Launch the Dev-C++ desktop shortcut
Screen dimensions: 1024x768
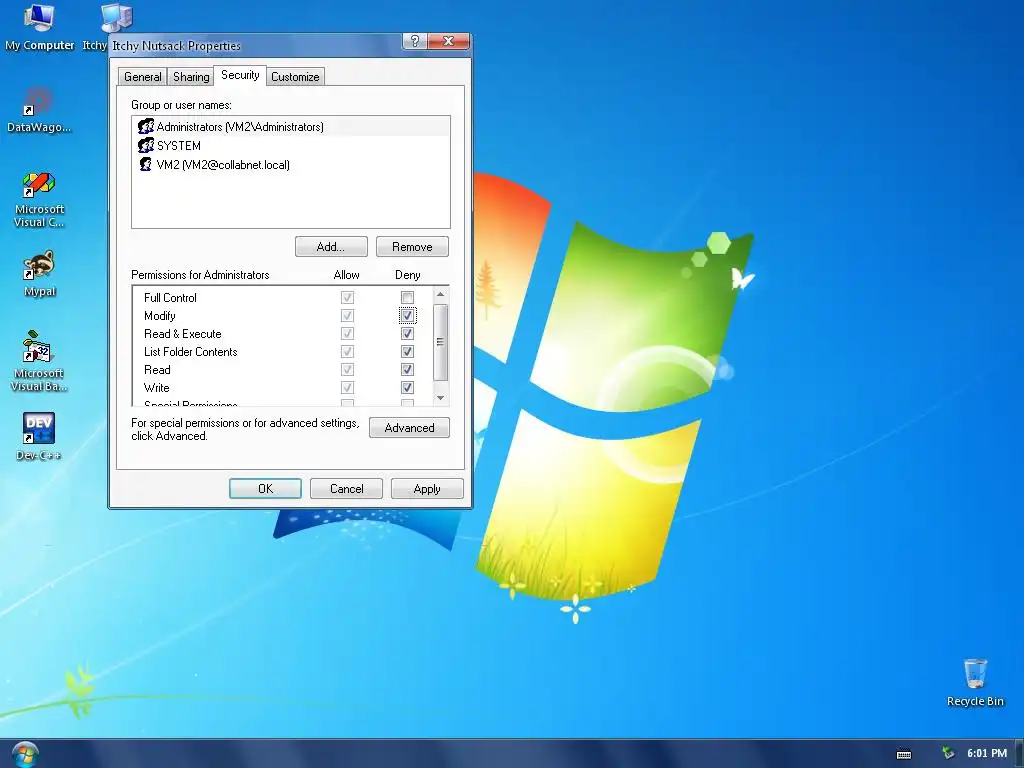39,436
